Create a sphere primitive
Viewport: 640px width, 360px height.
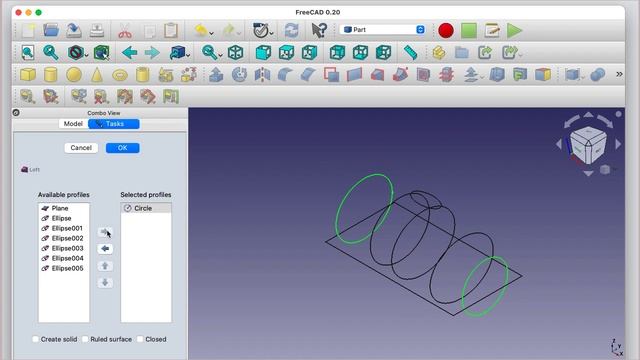[74, 75]
